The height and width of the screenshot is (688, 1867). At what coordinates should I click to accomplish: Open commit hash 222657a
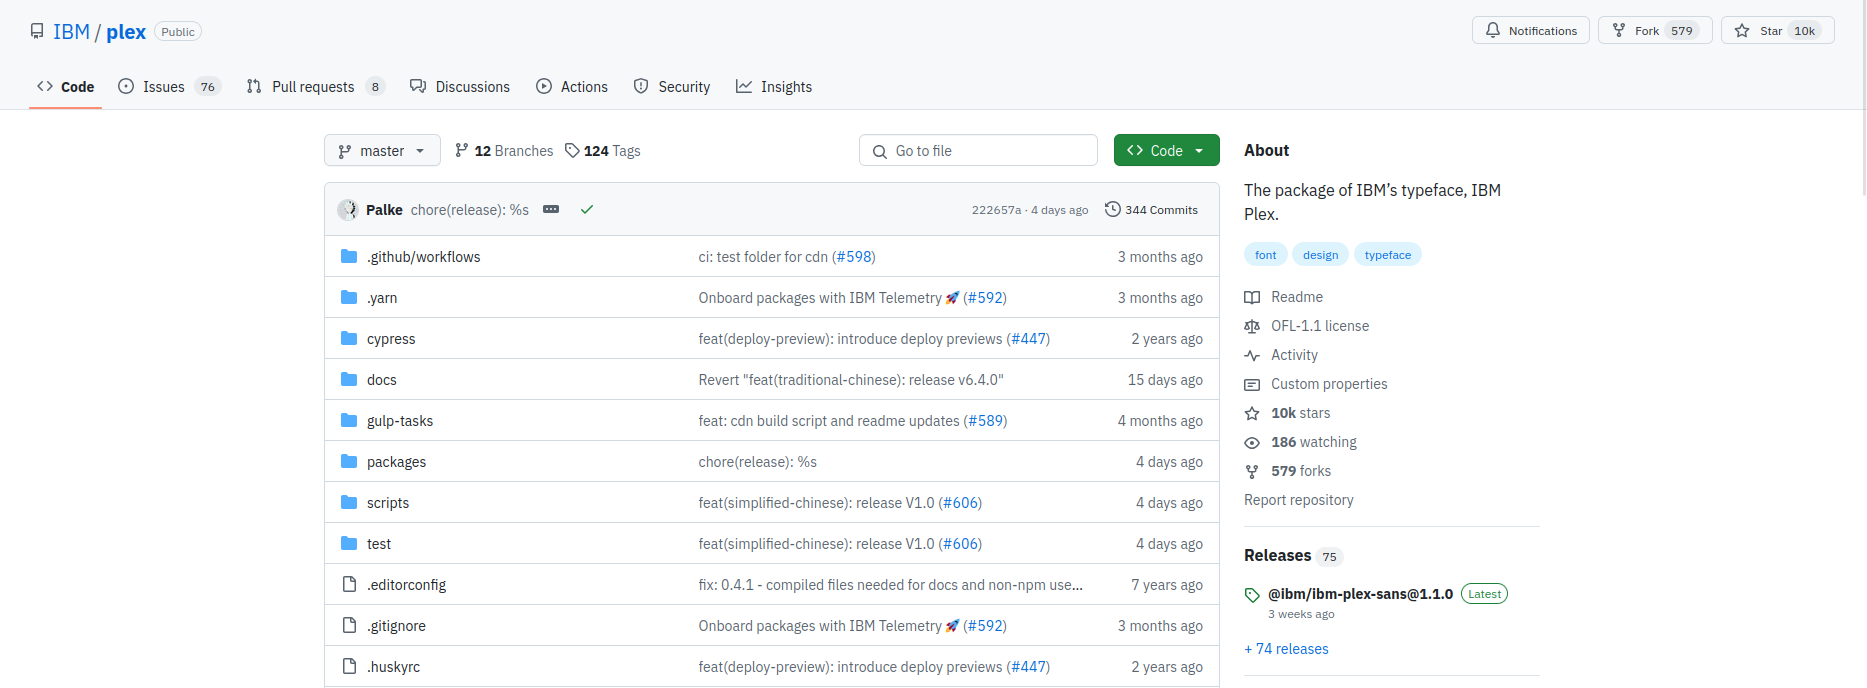[x=996, y=210]
